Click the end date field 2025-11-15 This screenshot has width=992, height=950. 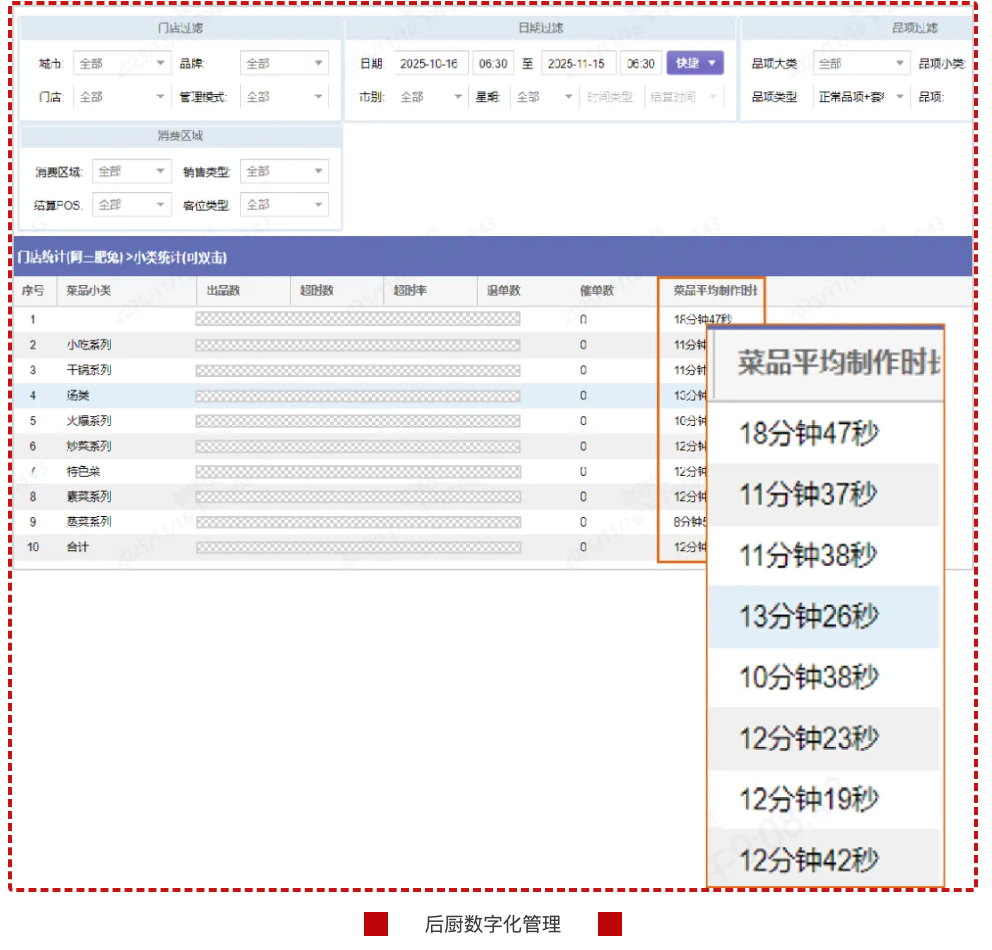point(579,64)
